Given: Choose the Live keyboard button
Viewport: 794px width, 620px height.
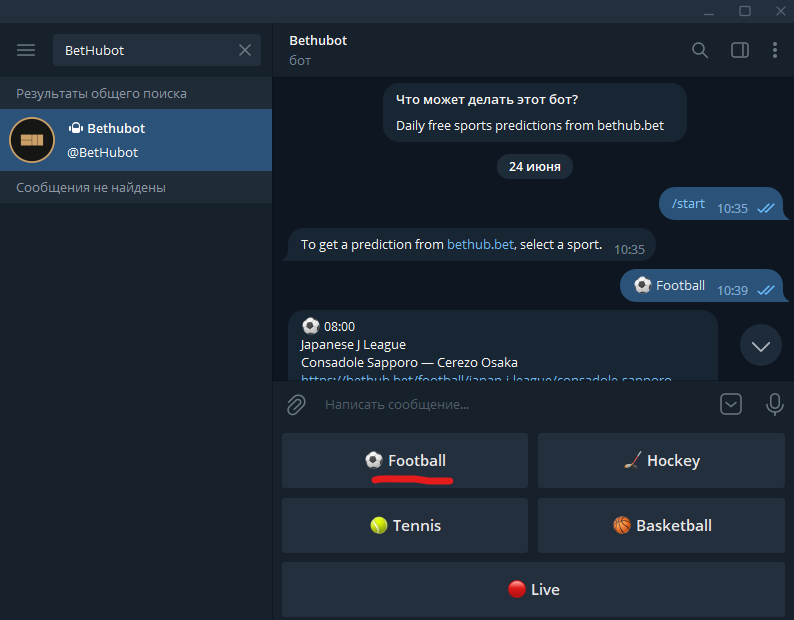Looking at the screenshot, I should pyautogui.click(x=533, y=589).
